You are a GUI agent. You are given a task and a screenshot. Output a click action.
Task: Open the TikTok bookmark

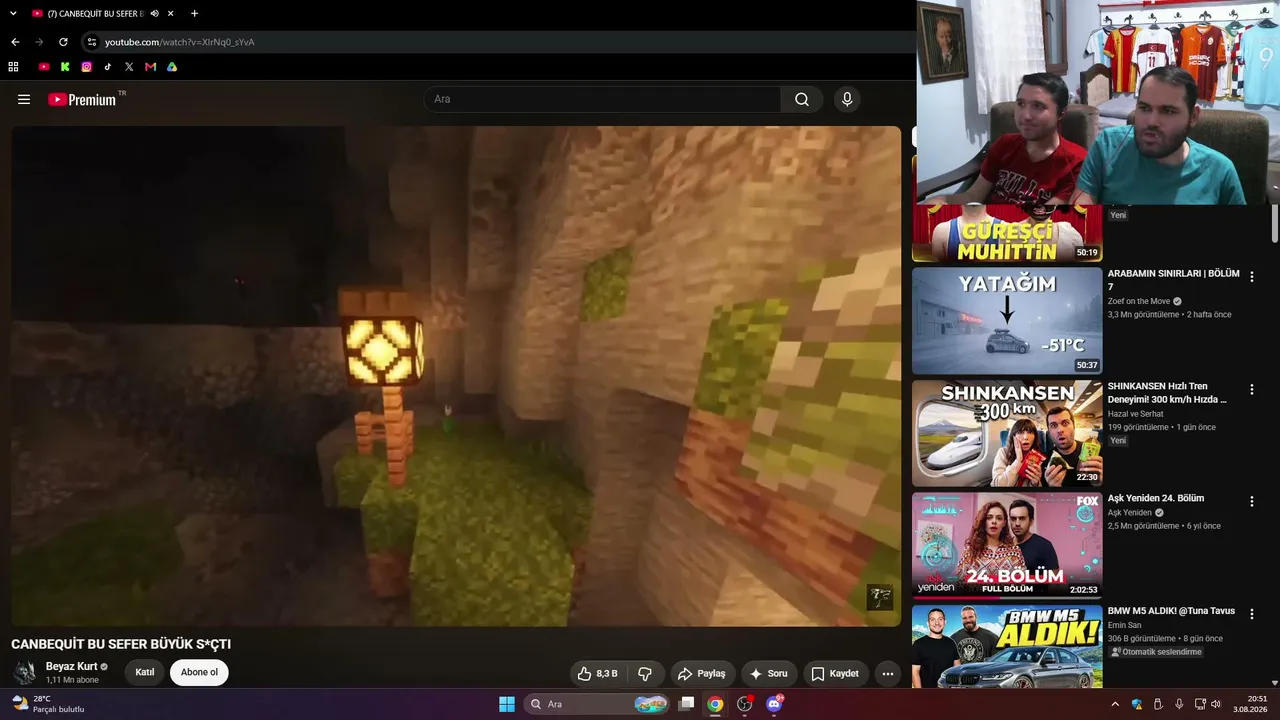tap(108, 67)
